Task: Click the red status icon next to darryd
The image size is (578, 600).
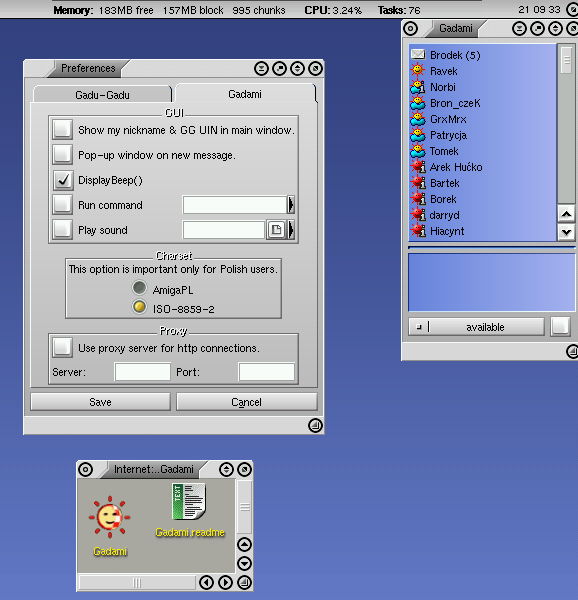Action: click(x=418, y=215)
